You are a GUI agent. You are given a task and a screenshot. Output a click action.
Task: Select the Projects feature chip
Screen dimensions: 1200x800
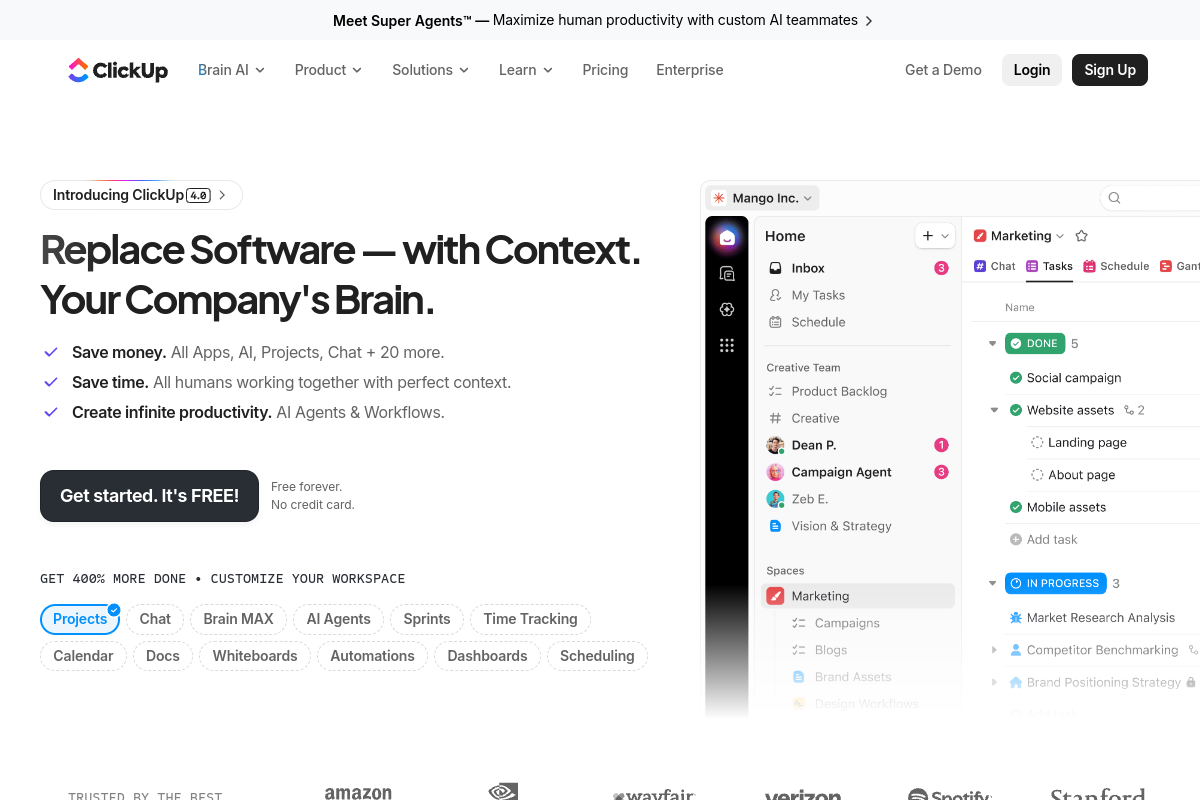(x=80, y=619)
